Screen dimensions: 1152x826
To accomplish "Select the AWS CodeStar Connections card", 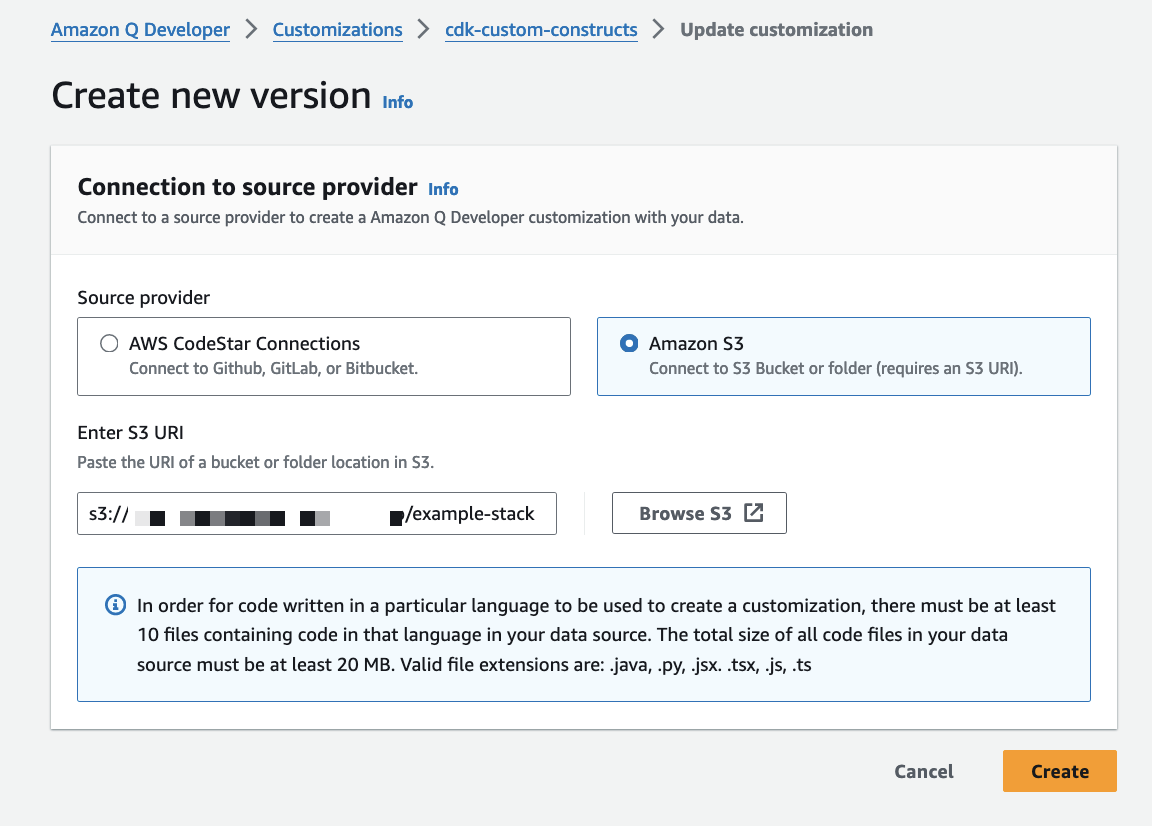I will [x=324, y=356].
